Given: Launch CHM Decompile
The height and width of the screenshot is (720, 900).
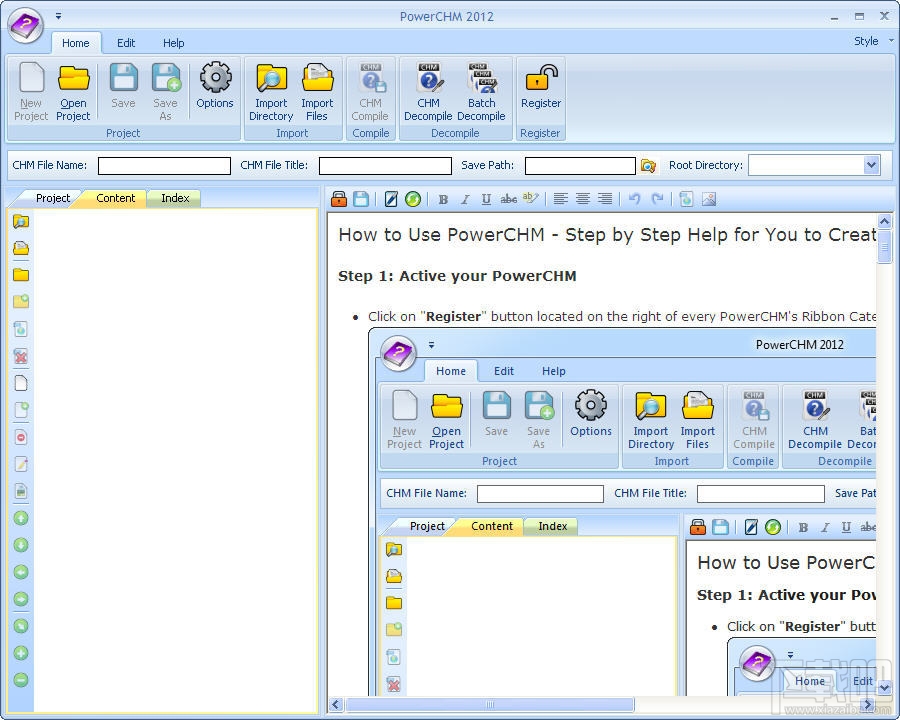Looking at the screenshot, I should tap(428, 92).
